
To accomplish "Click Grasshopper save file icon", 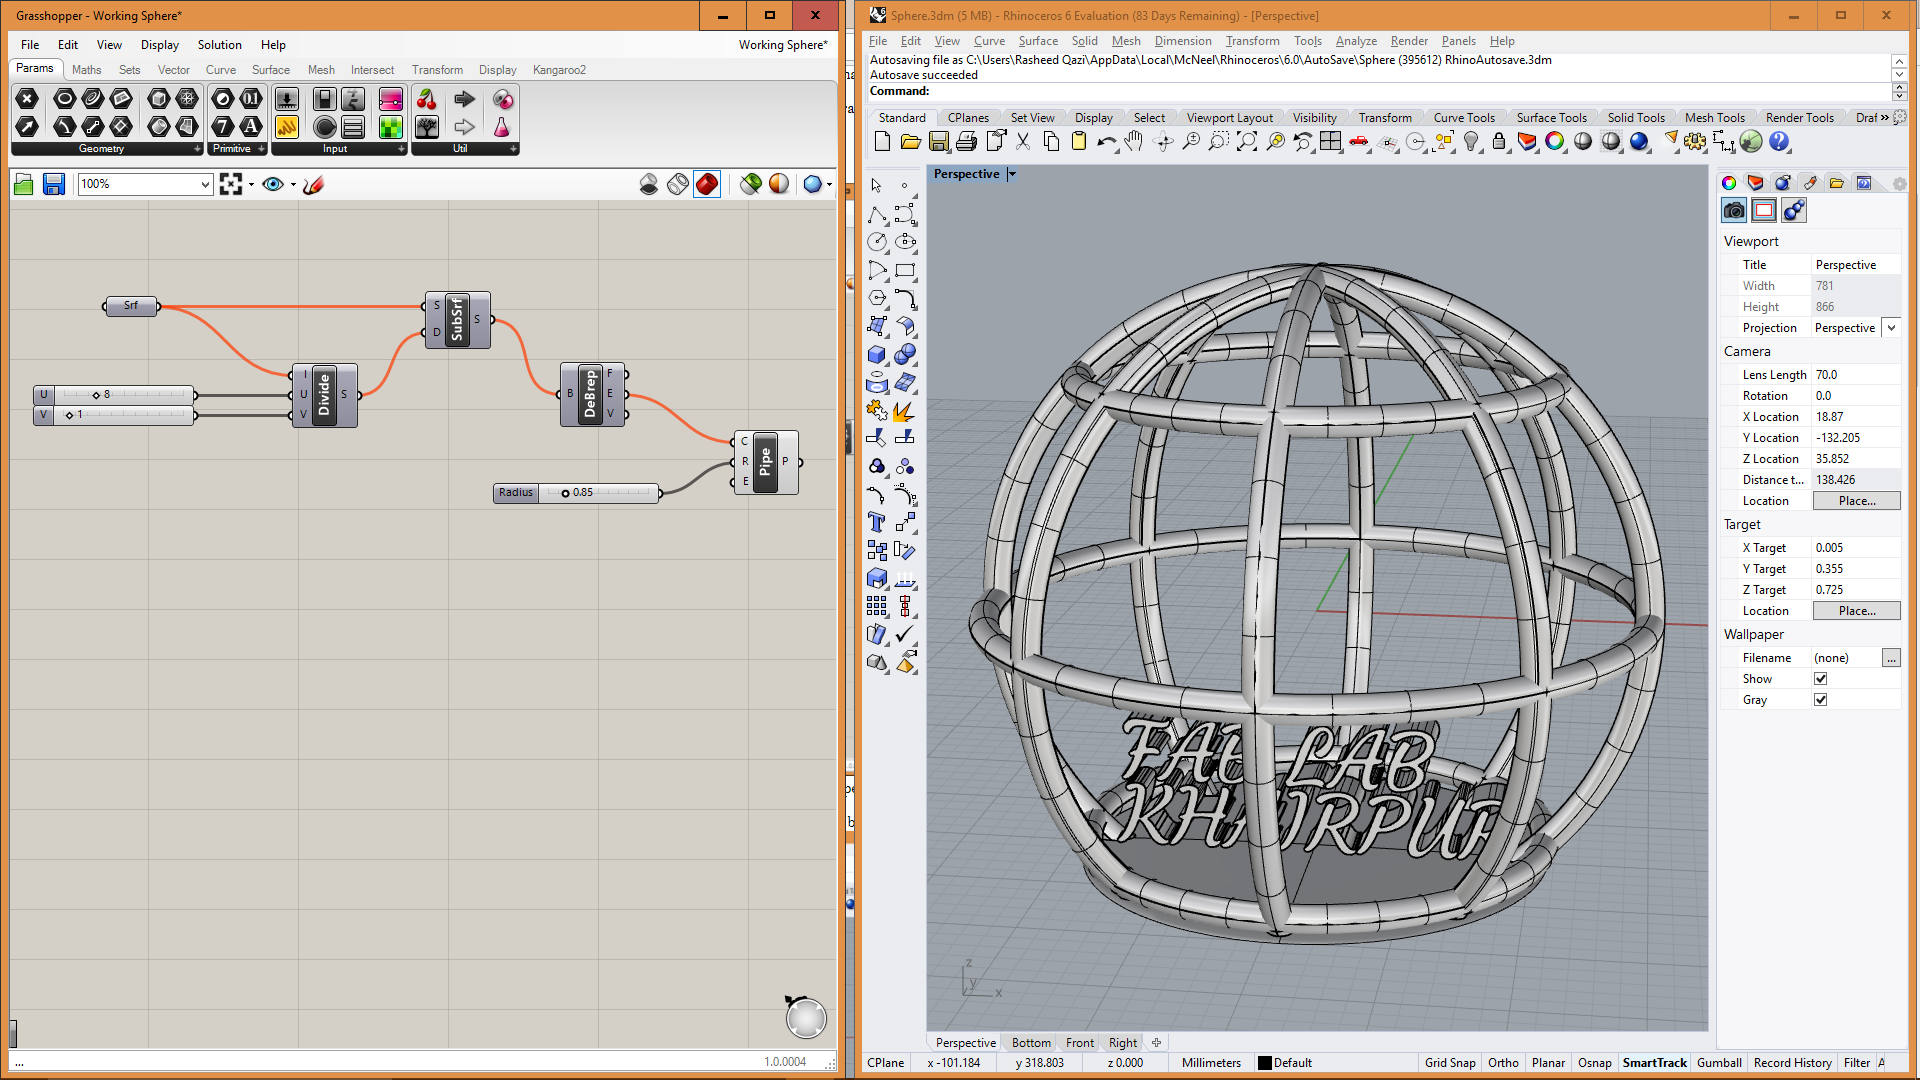I will [54, 184].
